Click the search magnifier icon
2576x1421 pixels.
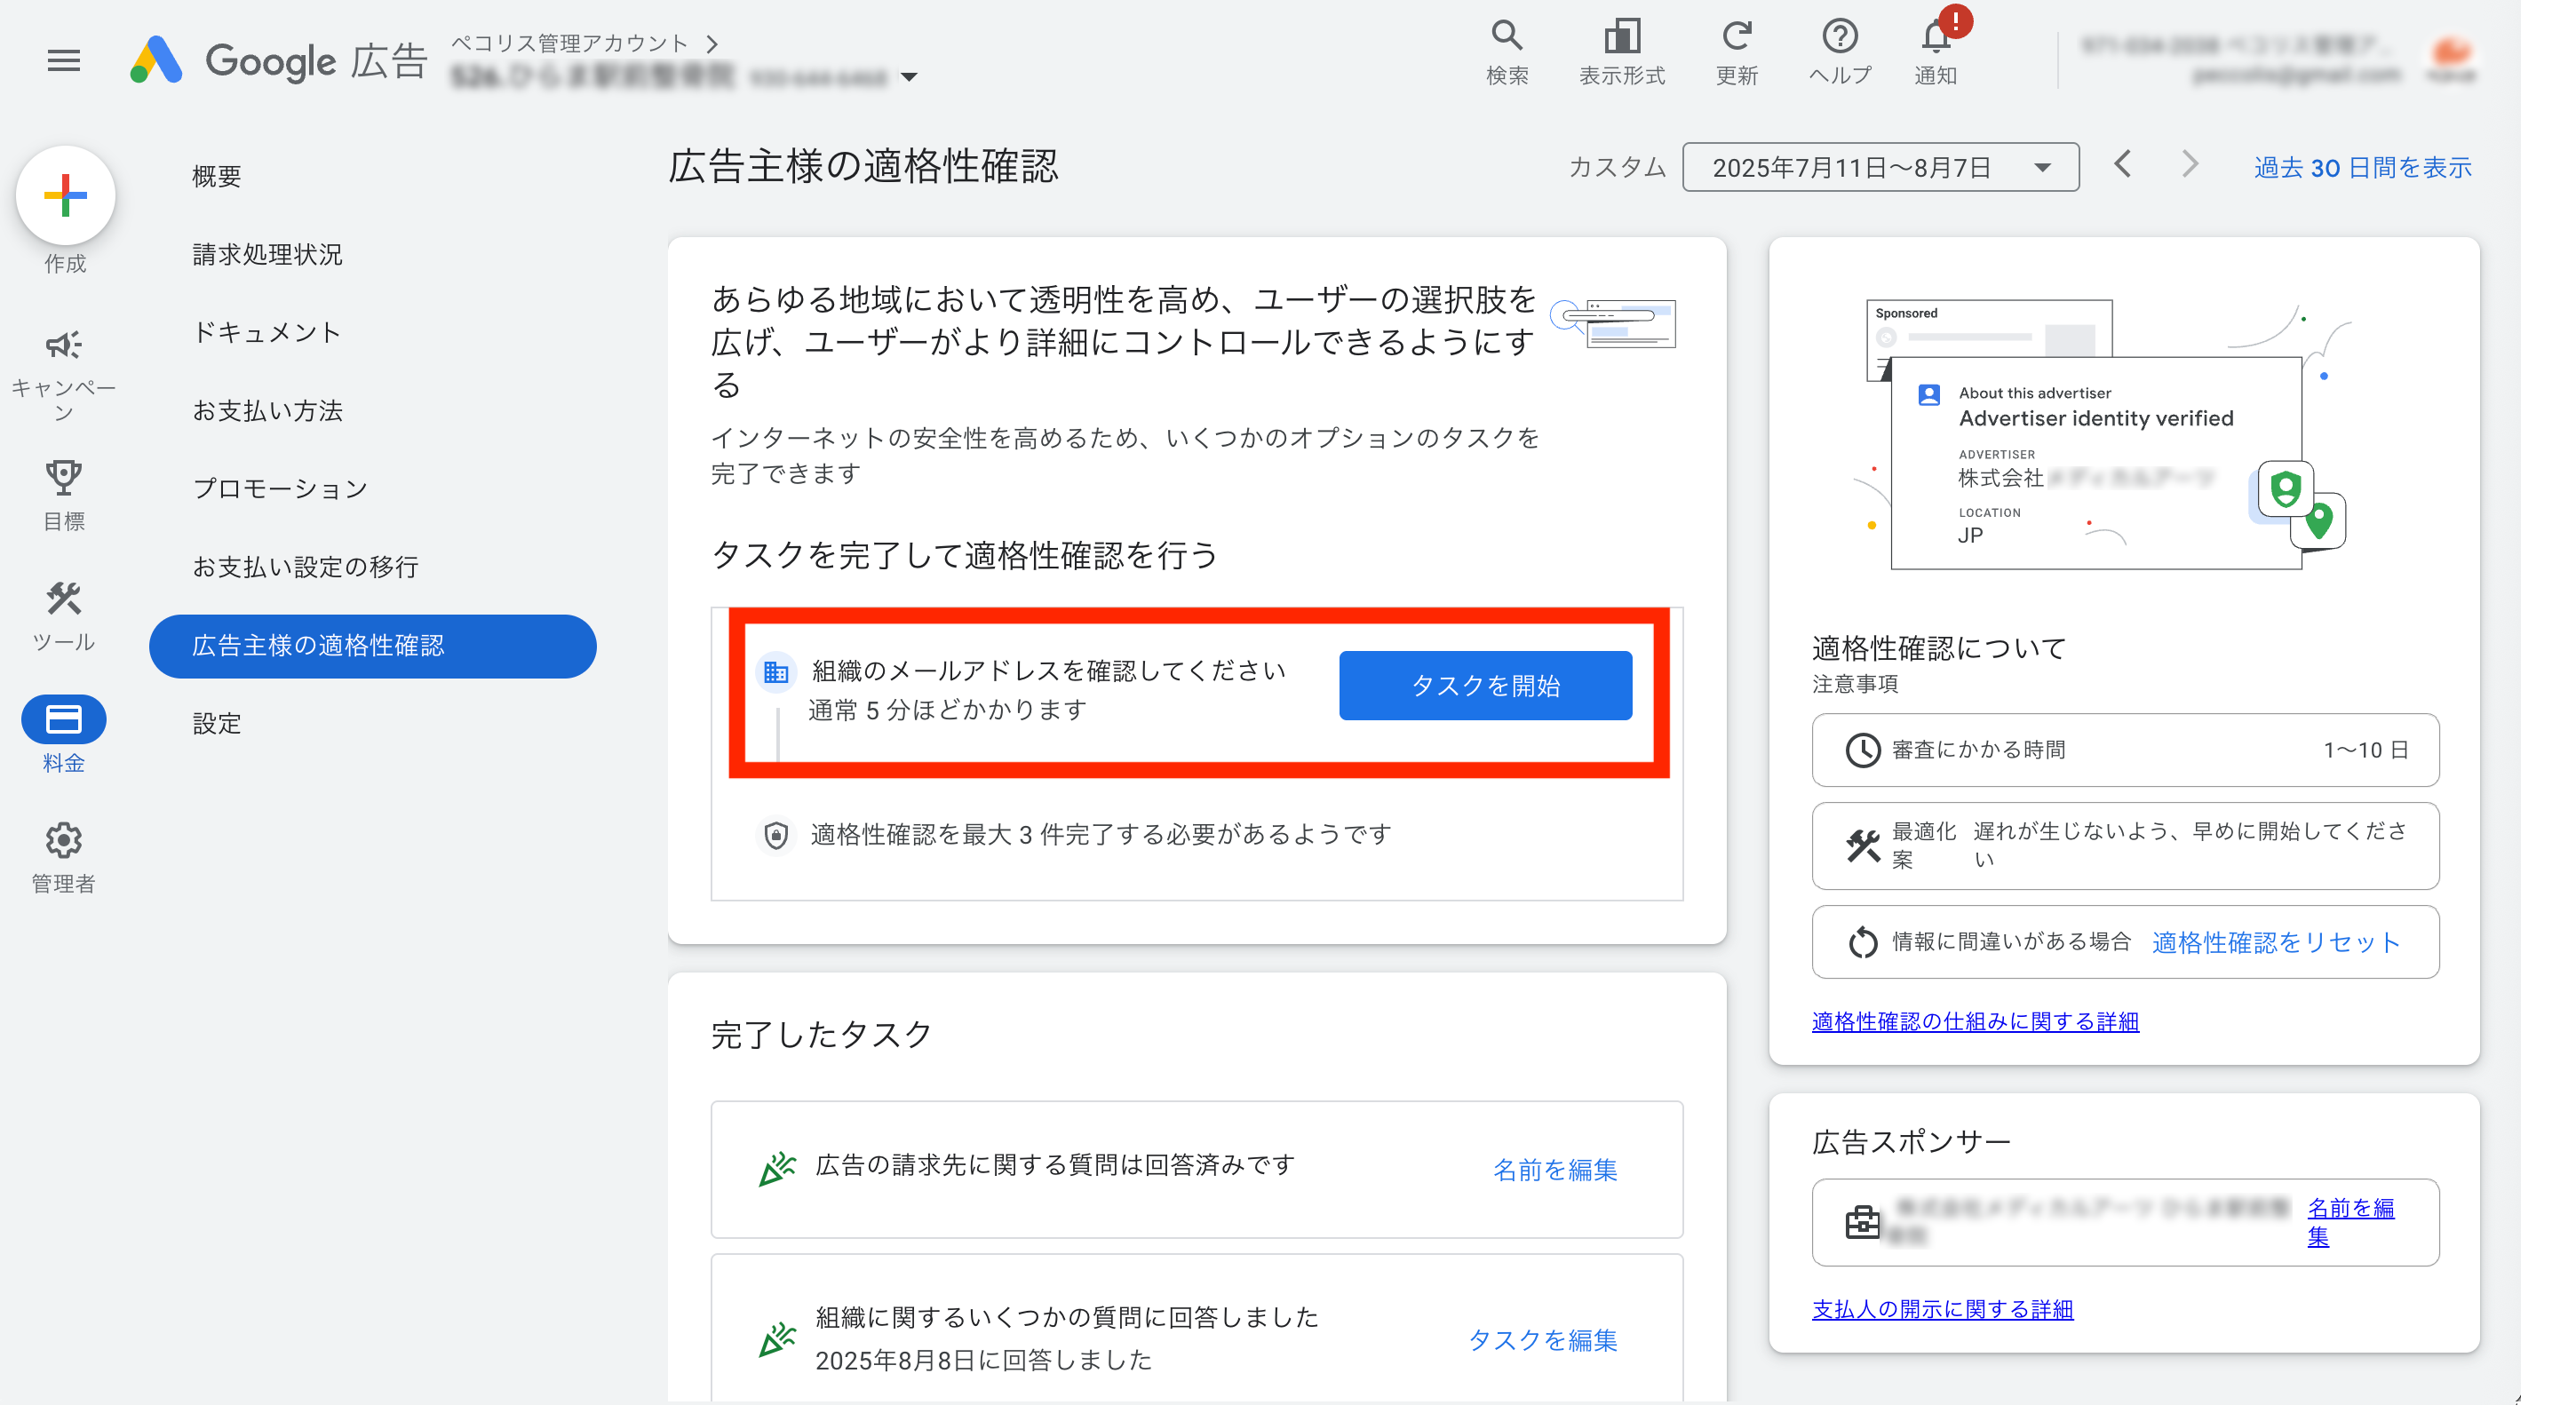click(x=1506, y=37)
